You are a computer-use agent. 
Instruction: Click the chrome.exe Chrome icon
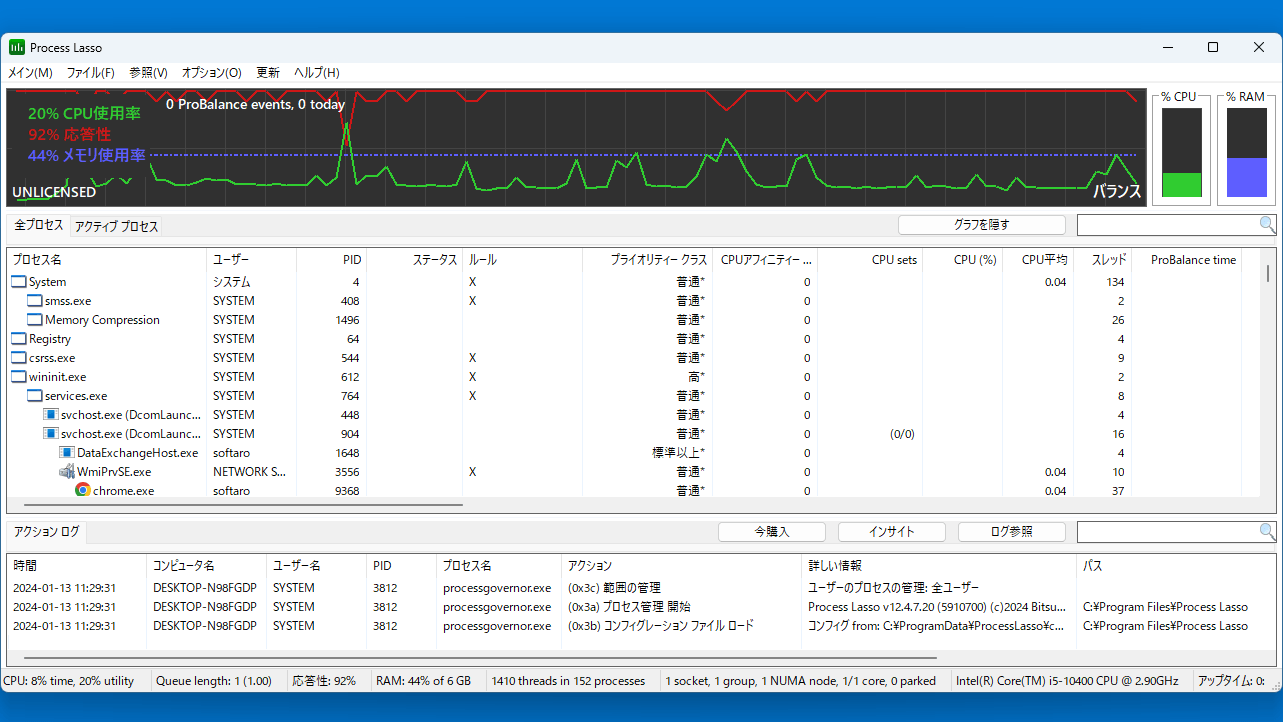pos(83,490)
